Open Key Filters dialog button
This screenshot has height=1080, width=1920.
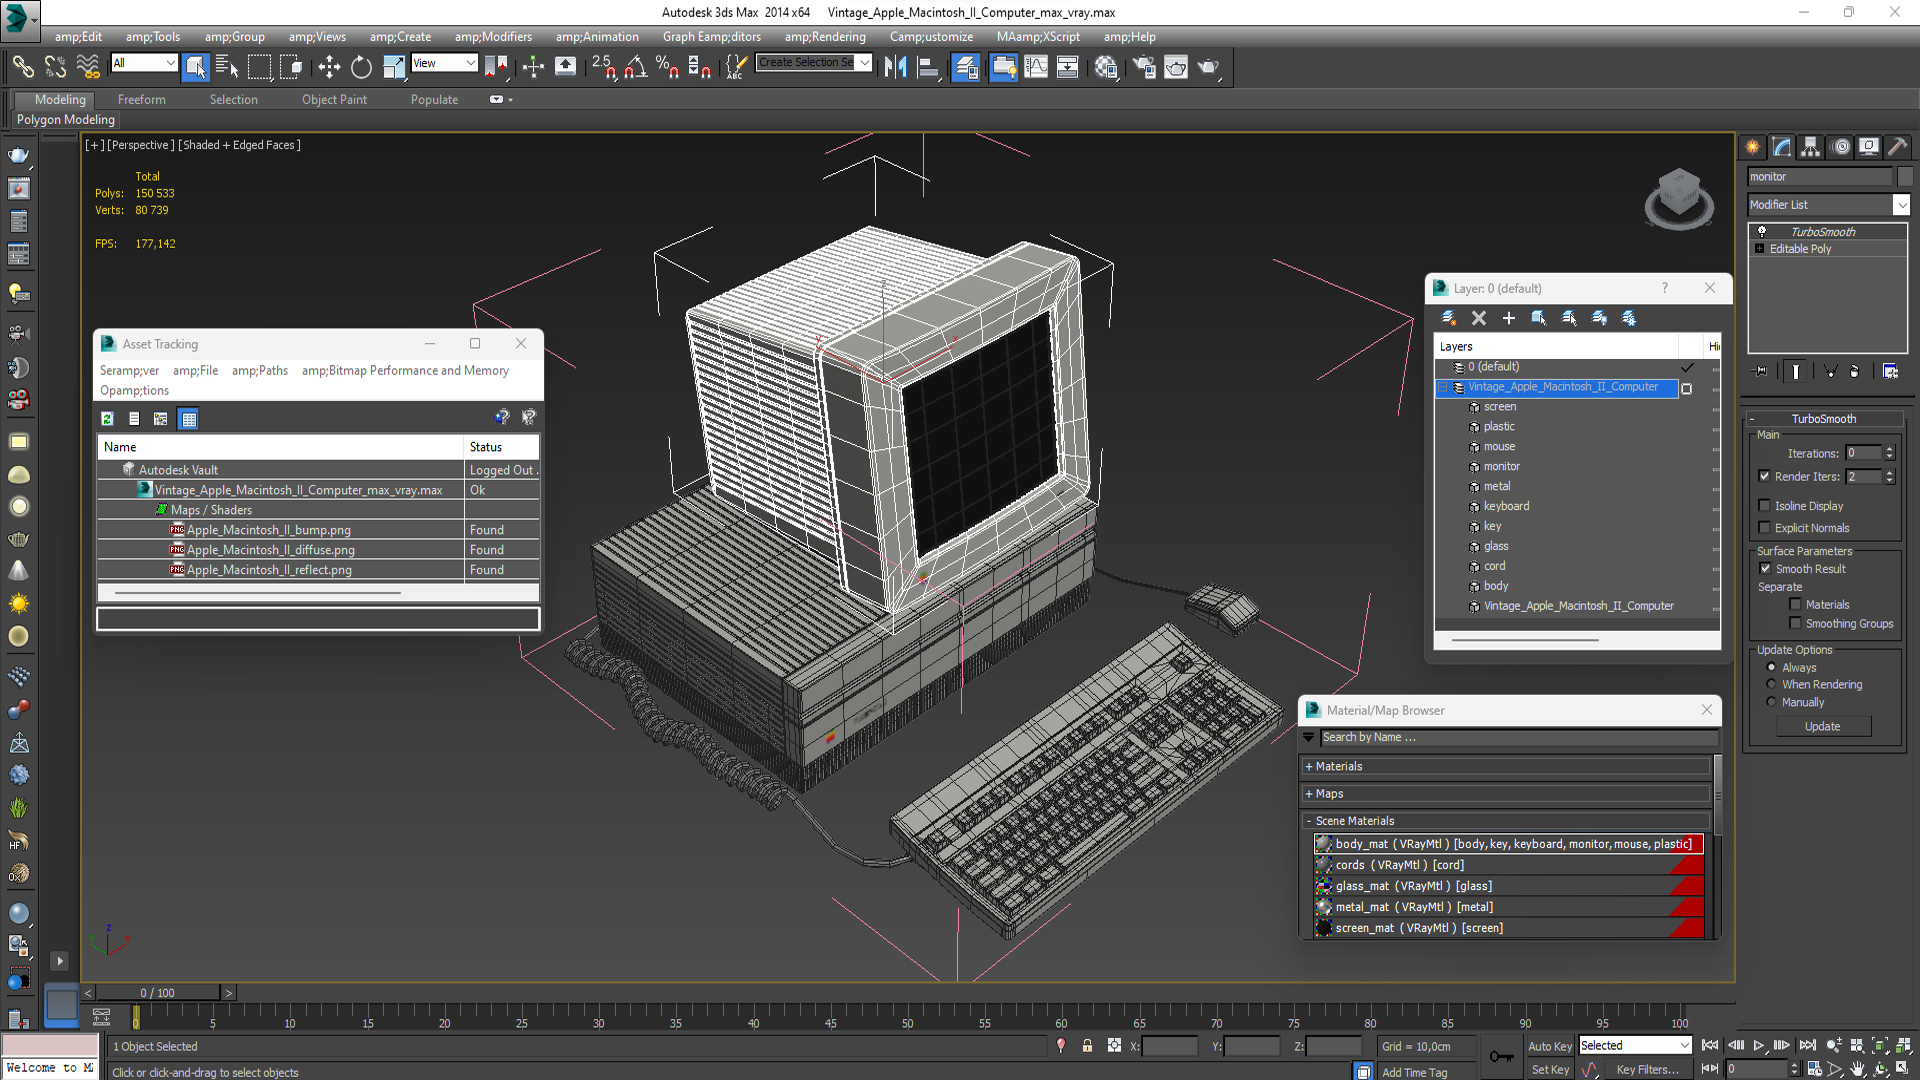point(1647,1069)
